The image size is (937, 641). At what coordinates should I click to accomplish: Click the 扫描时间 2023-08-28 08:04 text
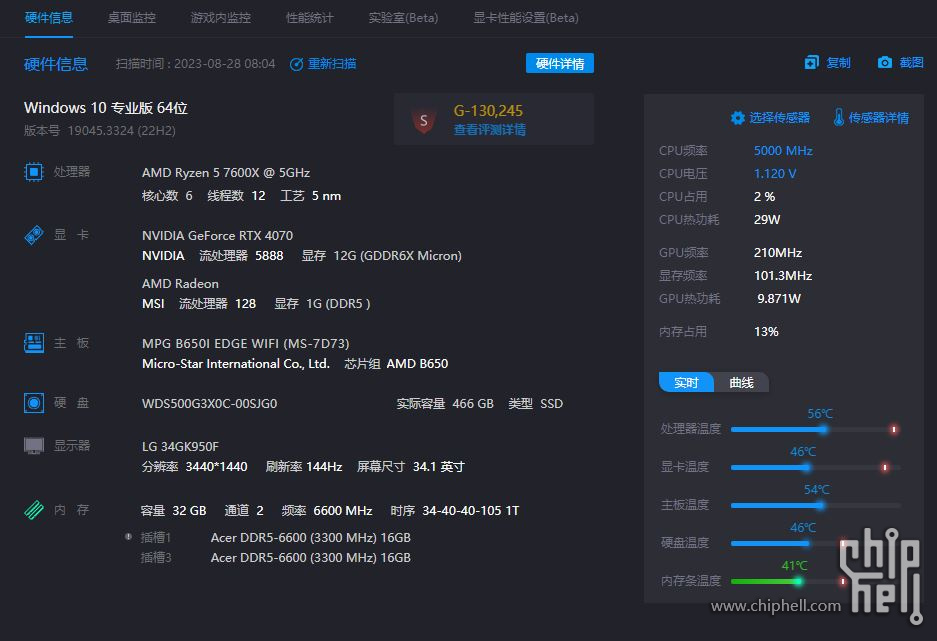195,64
